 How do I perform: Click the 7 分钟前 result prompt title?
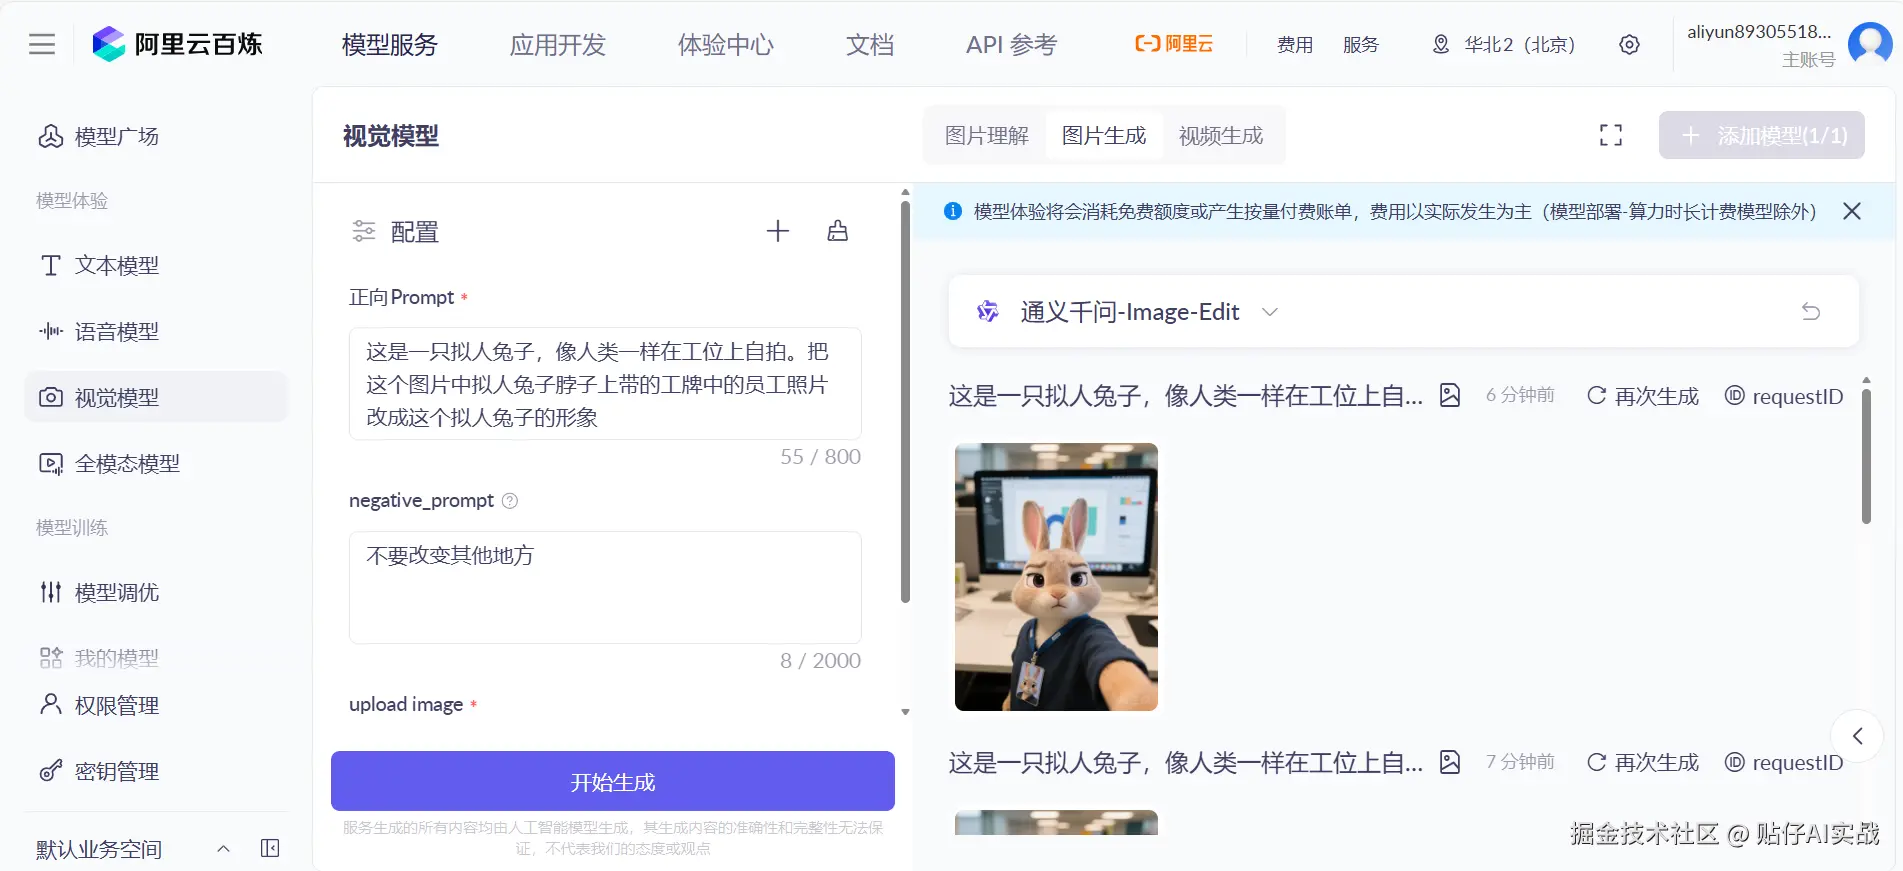[1185, 763]
